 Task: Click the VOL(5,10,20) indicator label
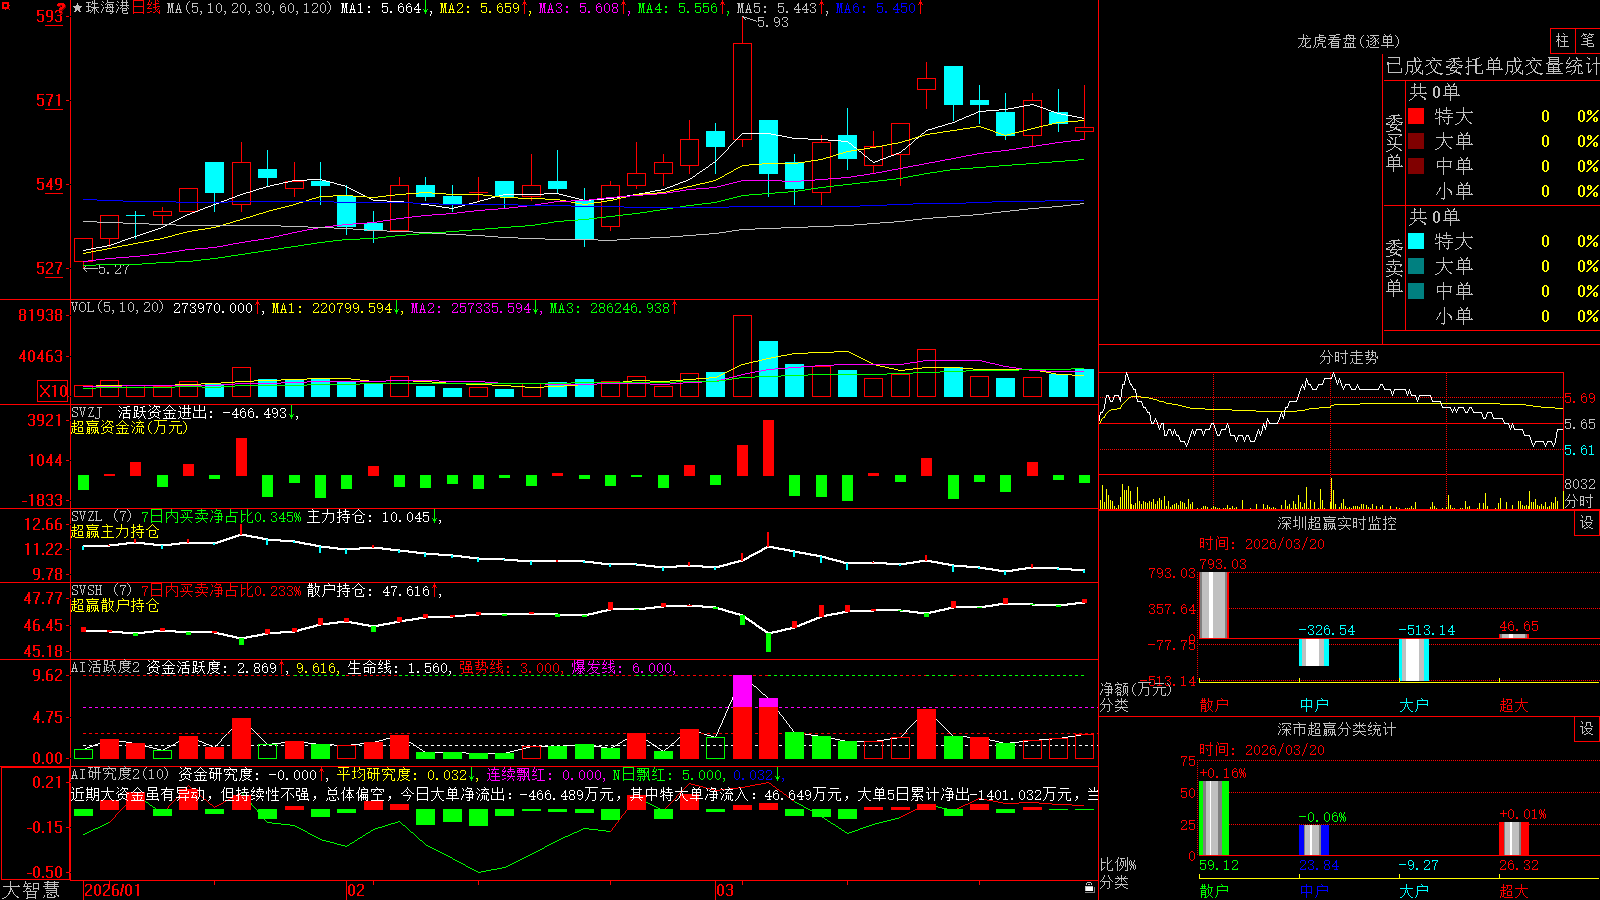(x=117, y=307)
